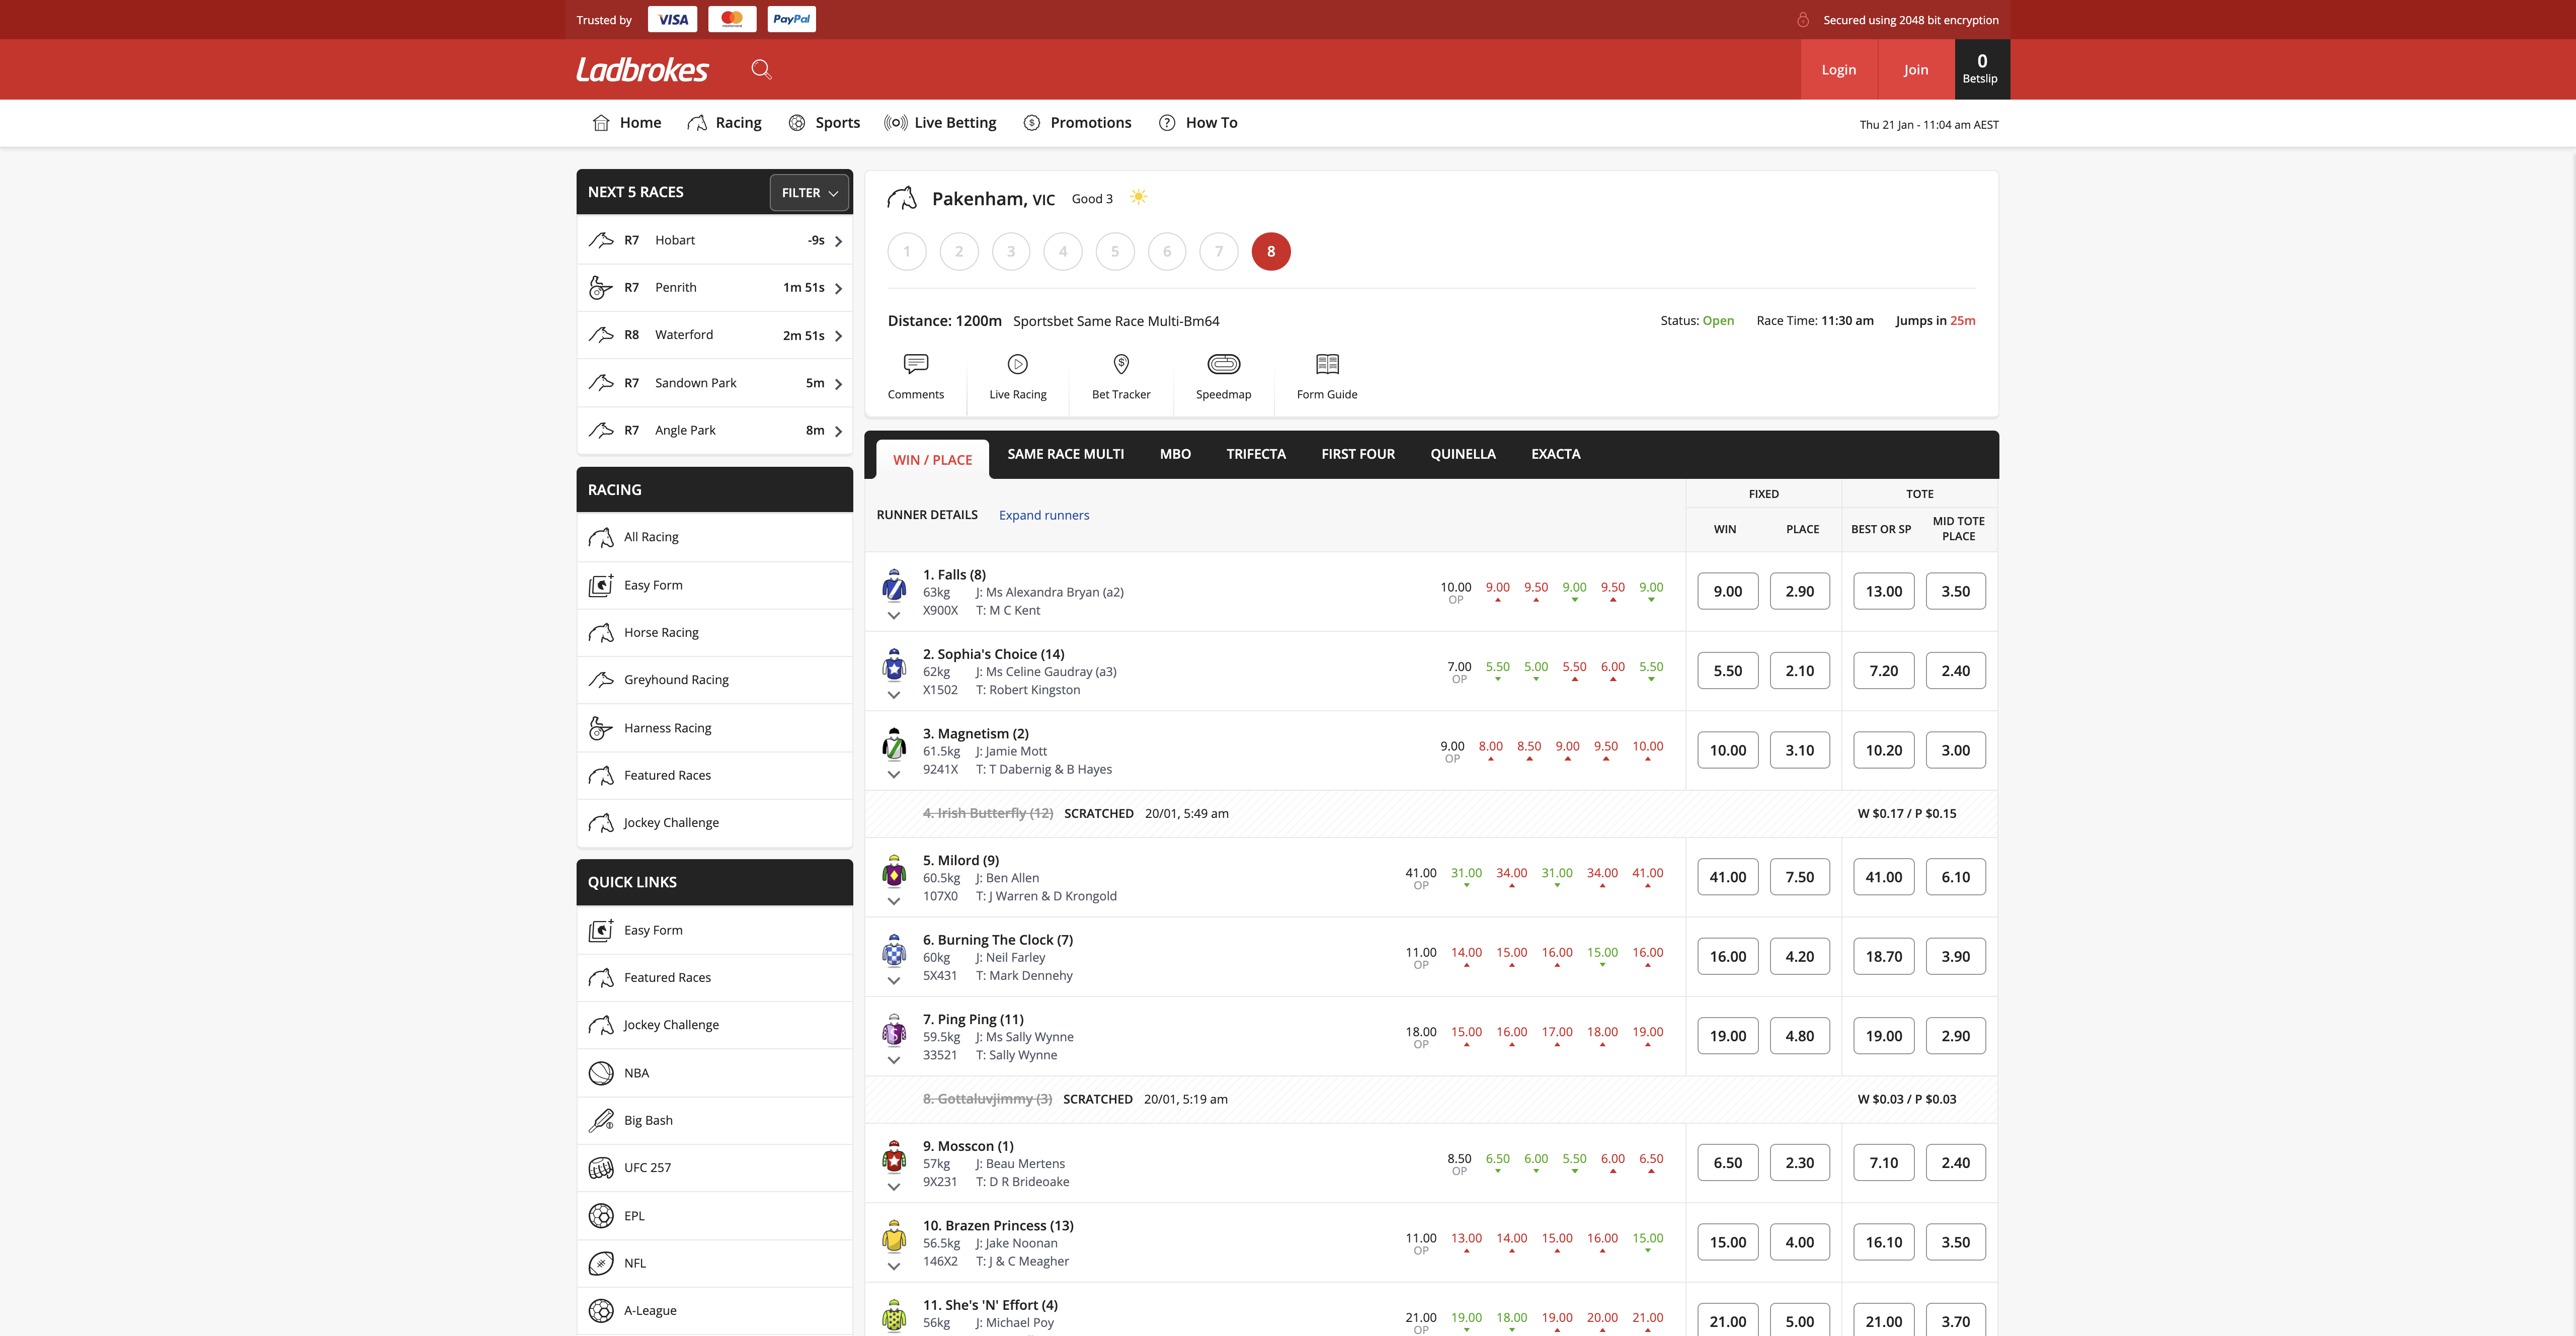
Task: Click Burning The Clock silks icon
Action: (894, 950)
